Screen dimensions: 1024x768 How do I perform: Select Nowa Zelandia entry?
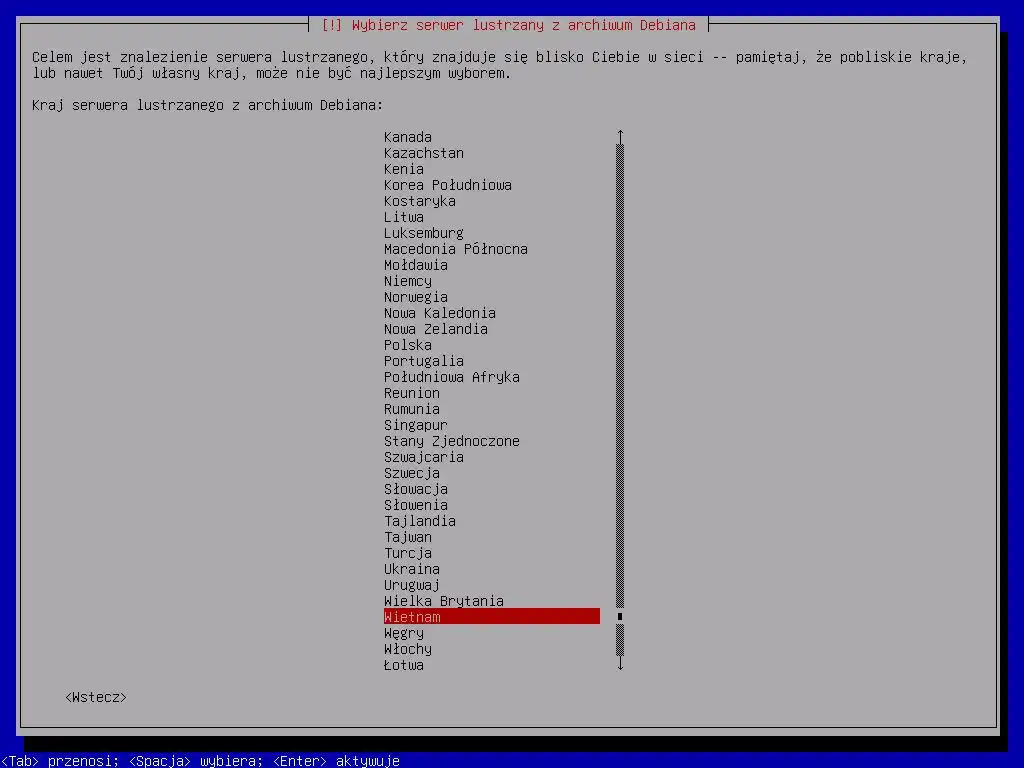pos(492,329)
